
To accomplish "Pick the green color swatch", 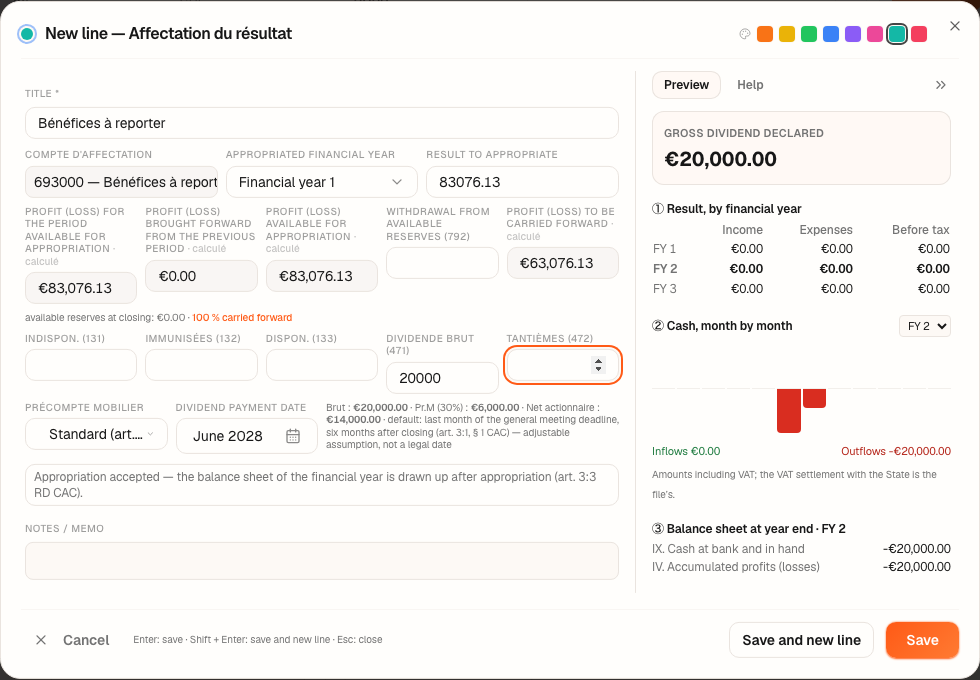I will tap(809, 34).
